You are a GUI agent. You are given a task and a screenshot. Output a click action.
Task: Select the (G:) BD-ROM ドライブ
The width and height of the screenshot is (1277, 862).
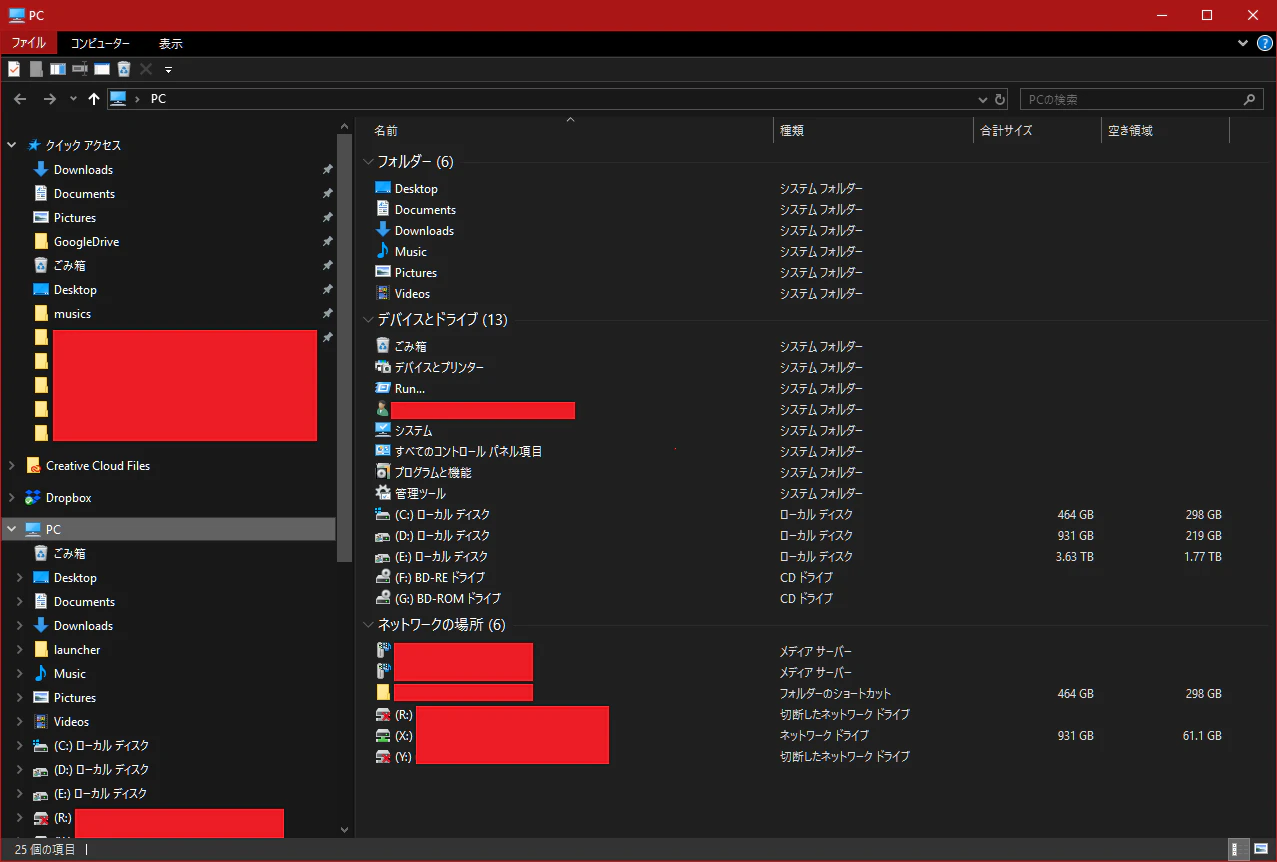[438, 599]
